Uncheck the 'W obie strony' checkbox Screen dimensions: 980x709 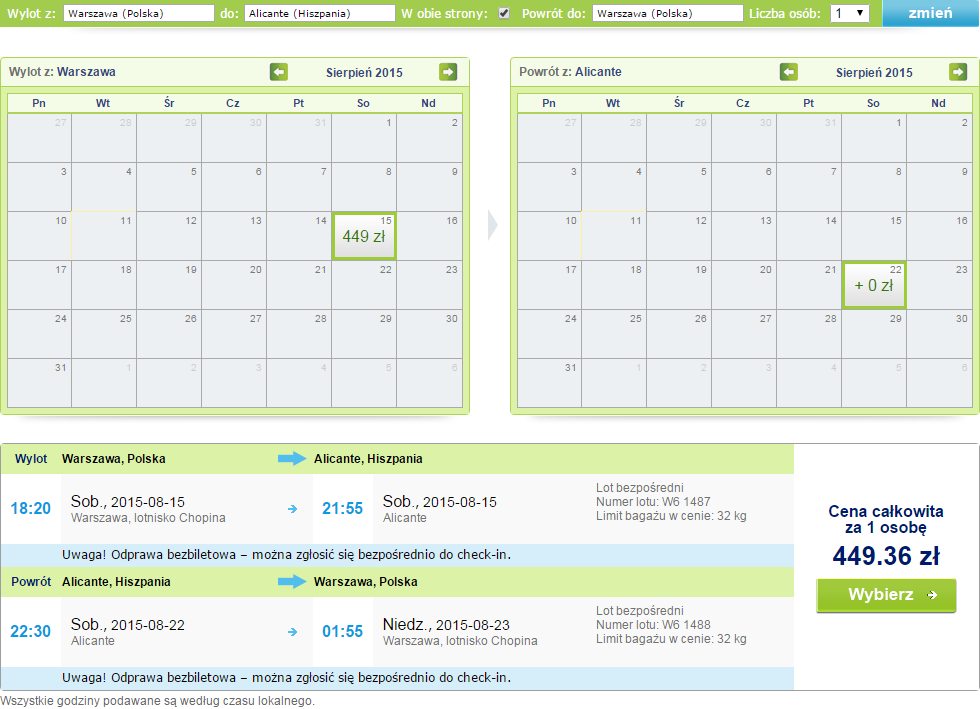click(504, 13)
